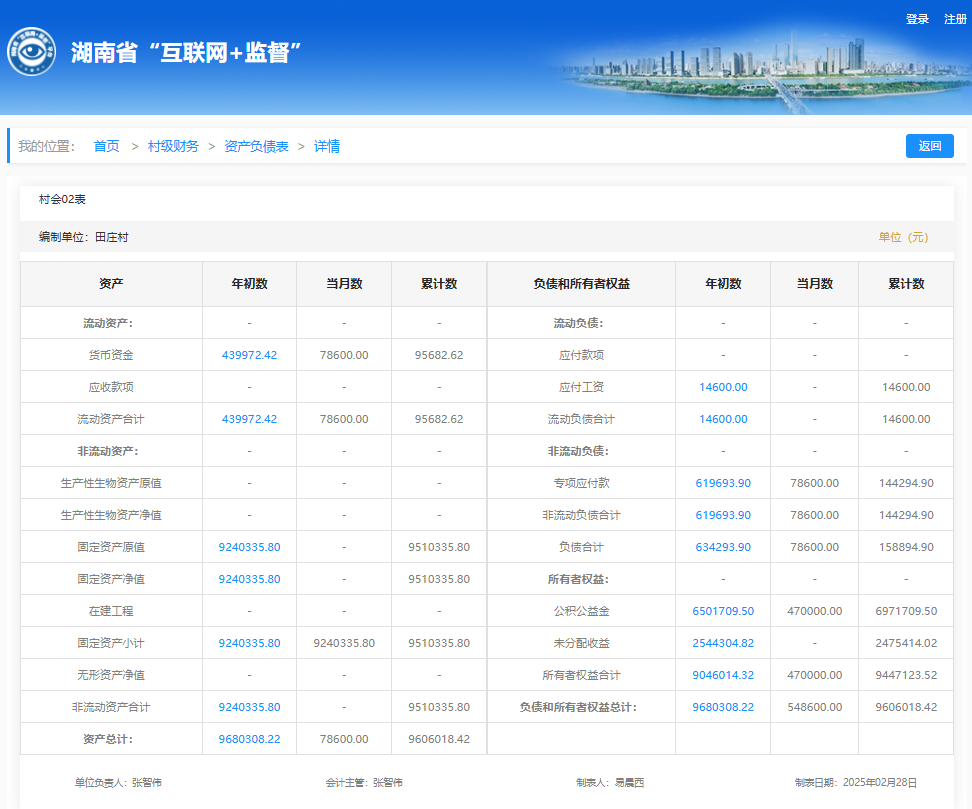Click the 资产 column header

pyautogui.click(x=111, y=284)
